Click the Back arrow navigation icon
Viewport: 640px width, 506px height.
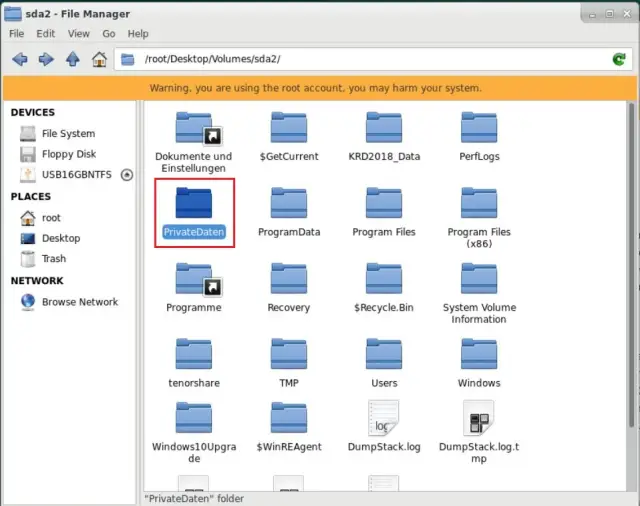[x=19, y=60]
